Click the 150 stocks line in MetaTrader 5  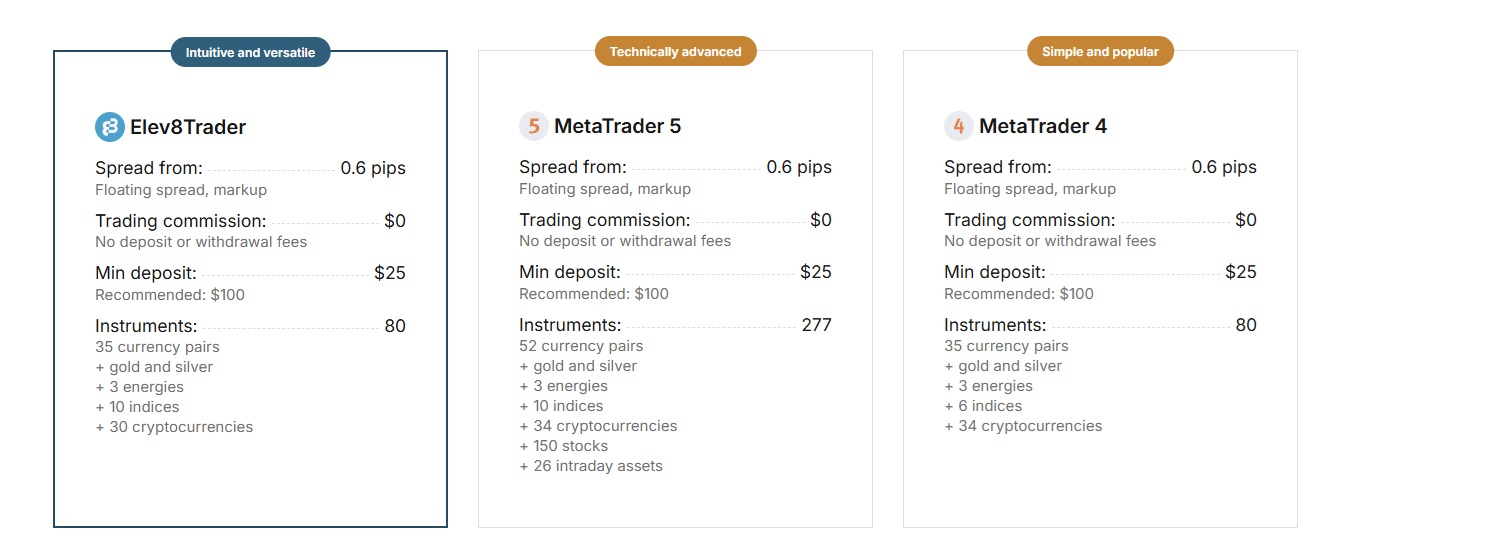564,446
